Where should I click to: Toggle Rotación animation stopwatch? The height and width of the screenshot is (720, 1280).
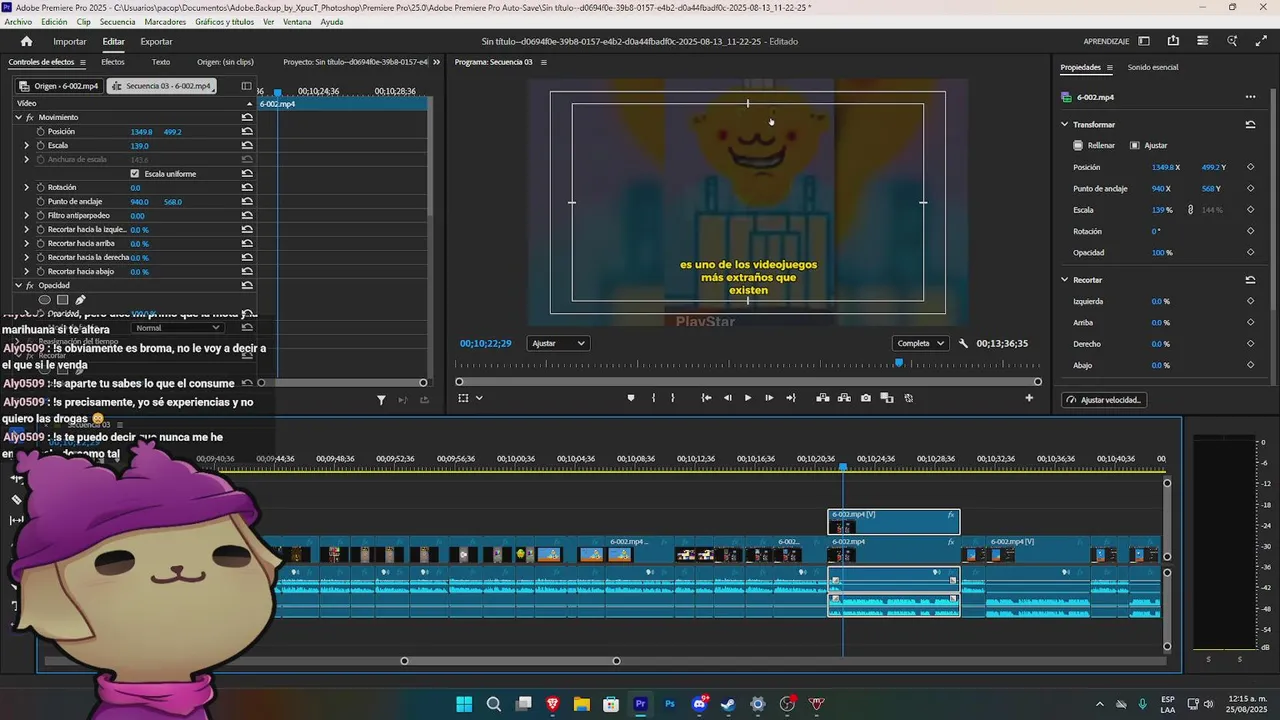pyautogui.click(x=41, y=187)
